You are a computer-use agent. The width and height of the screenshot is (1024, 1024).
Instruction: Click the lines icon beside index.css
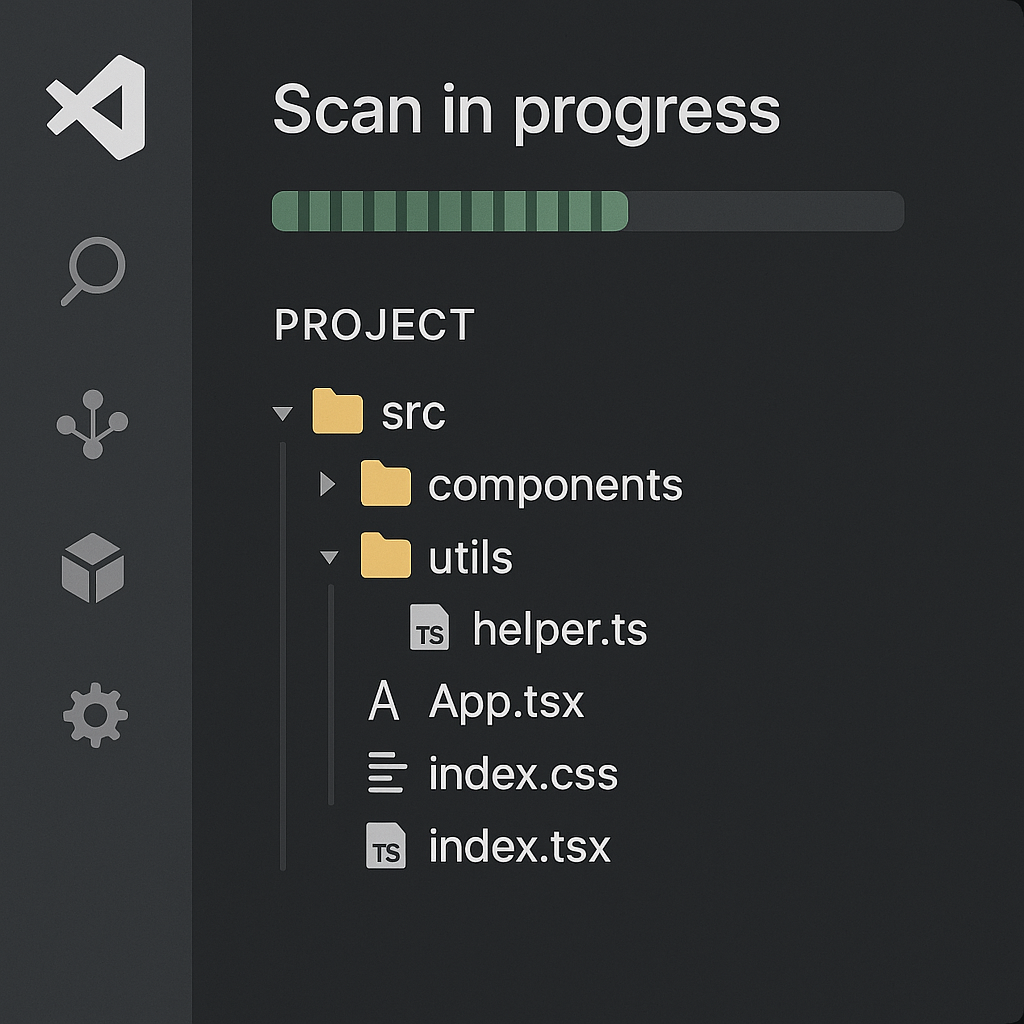(387, 773)
